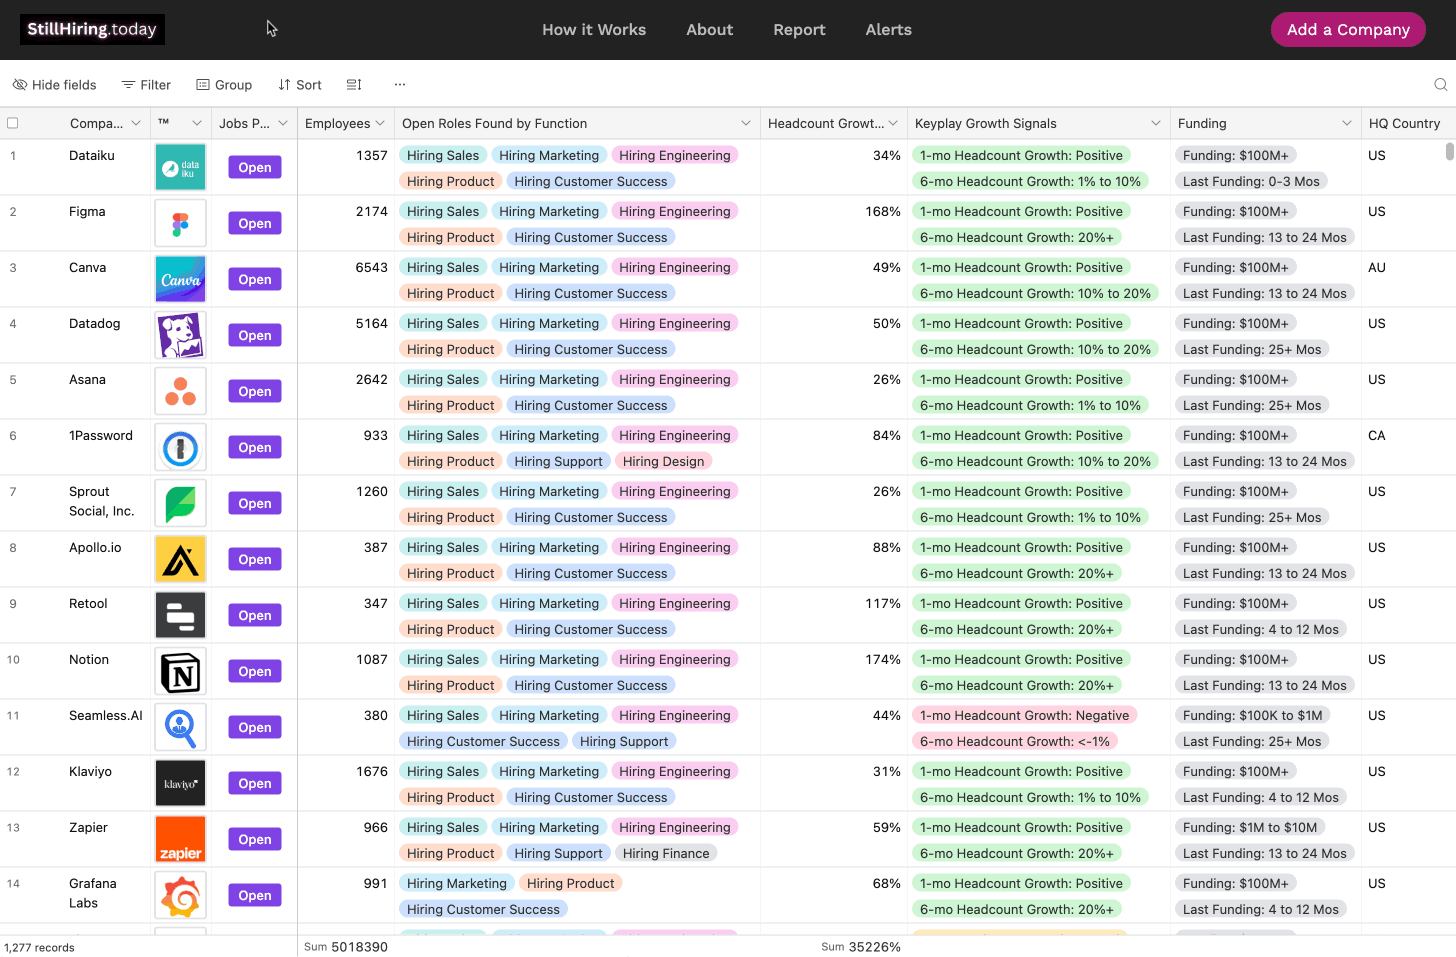Expand the Headcount Growth column menu

tap(893, 123)
